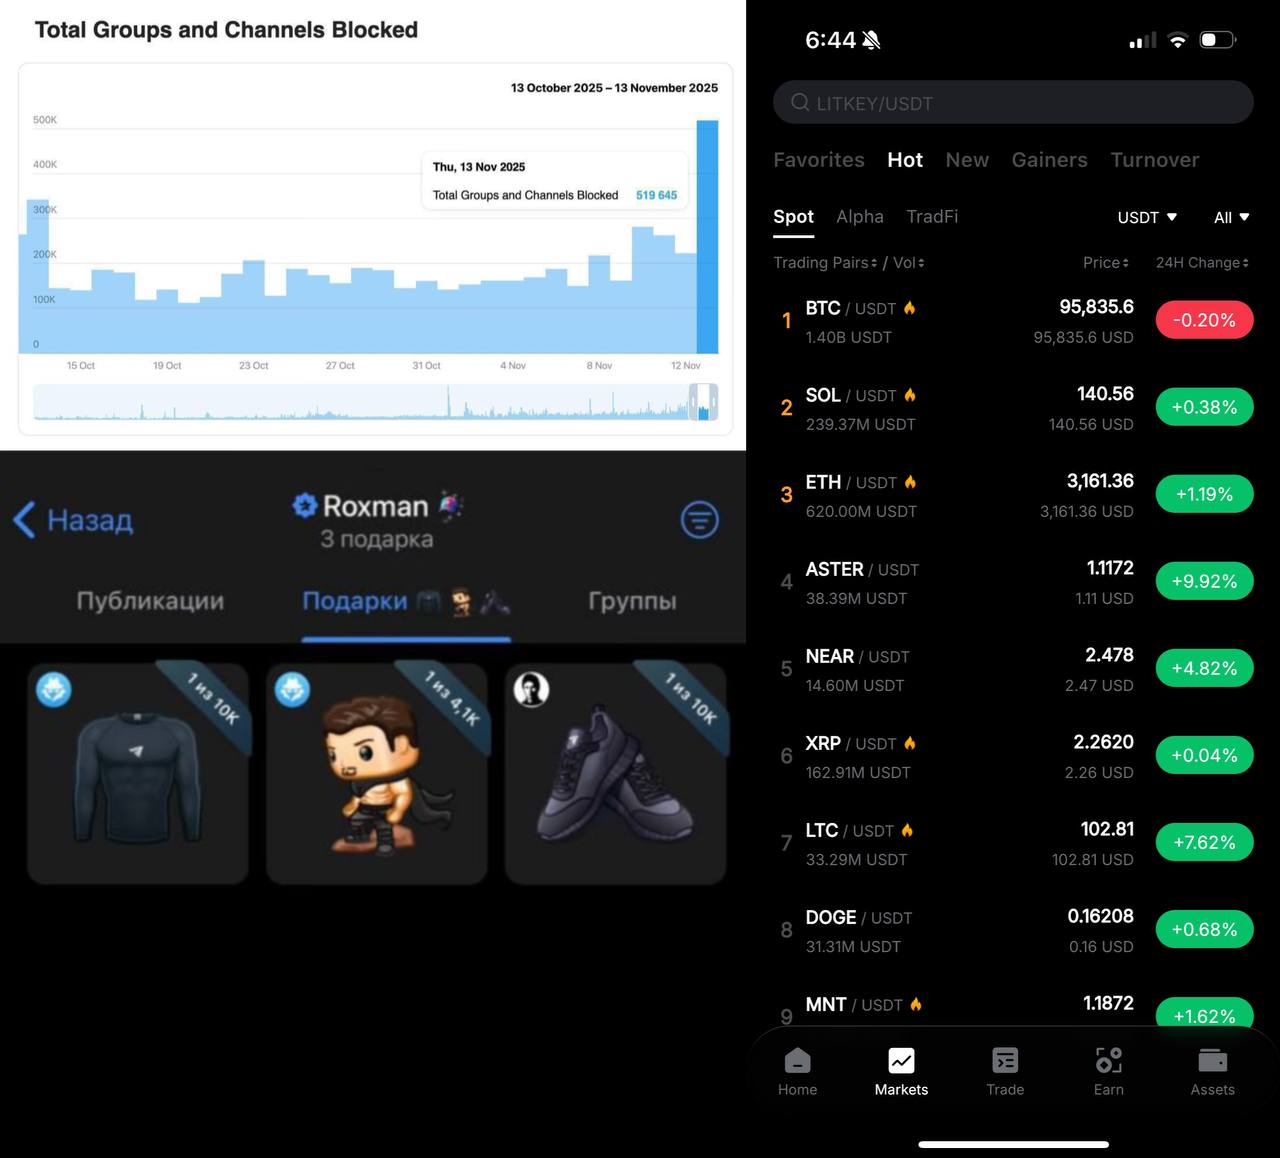Tap the red -0.20% button for BTC
The image size is (1280, 1158).
click(1204, 320)
